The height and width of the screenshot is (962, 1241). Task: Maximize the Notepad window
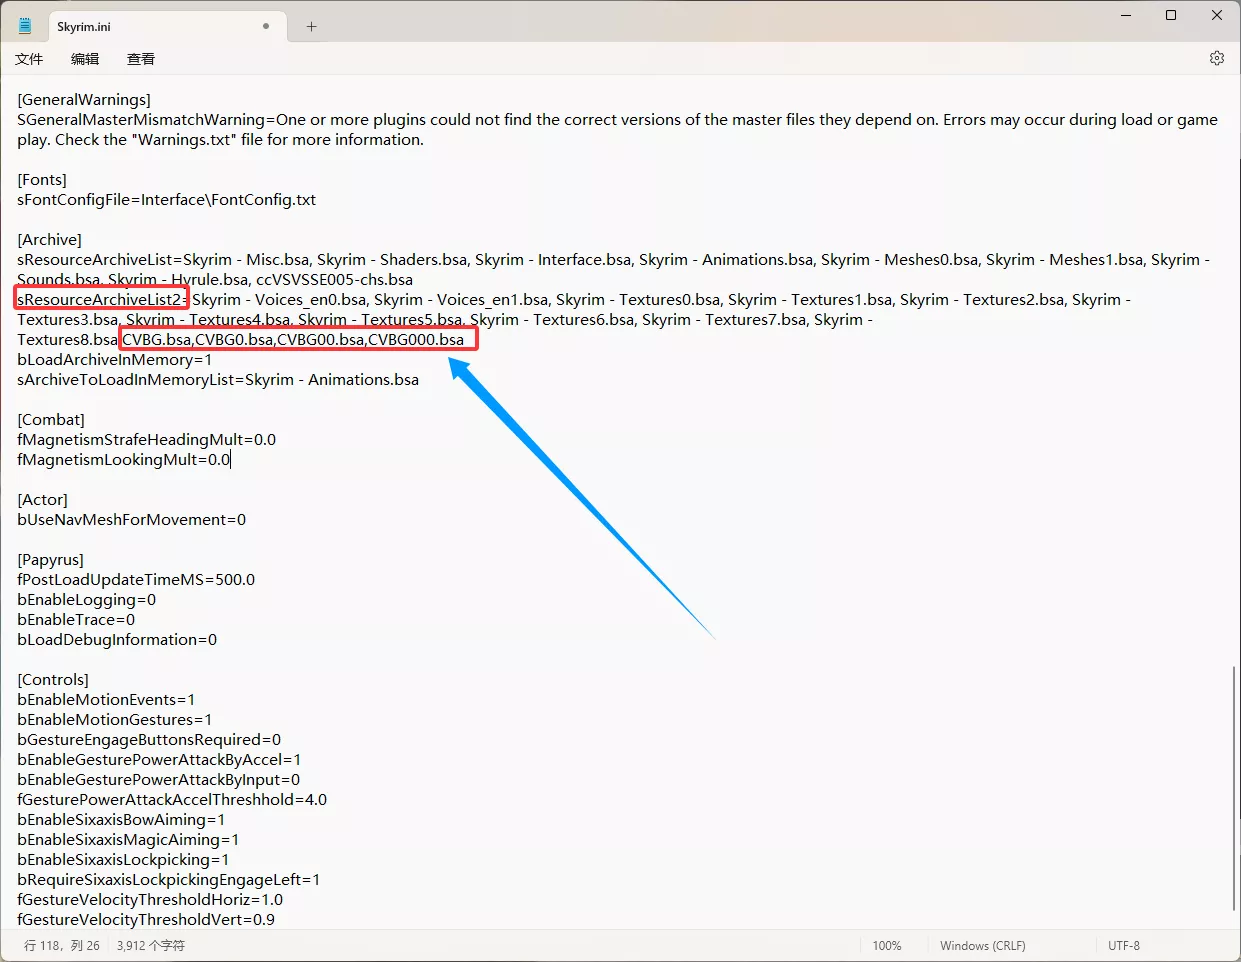pos(1171,15)
